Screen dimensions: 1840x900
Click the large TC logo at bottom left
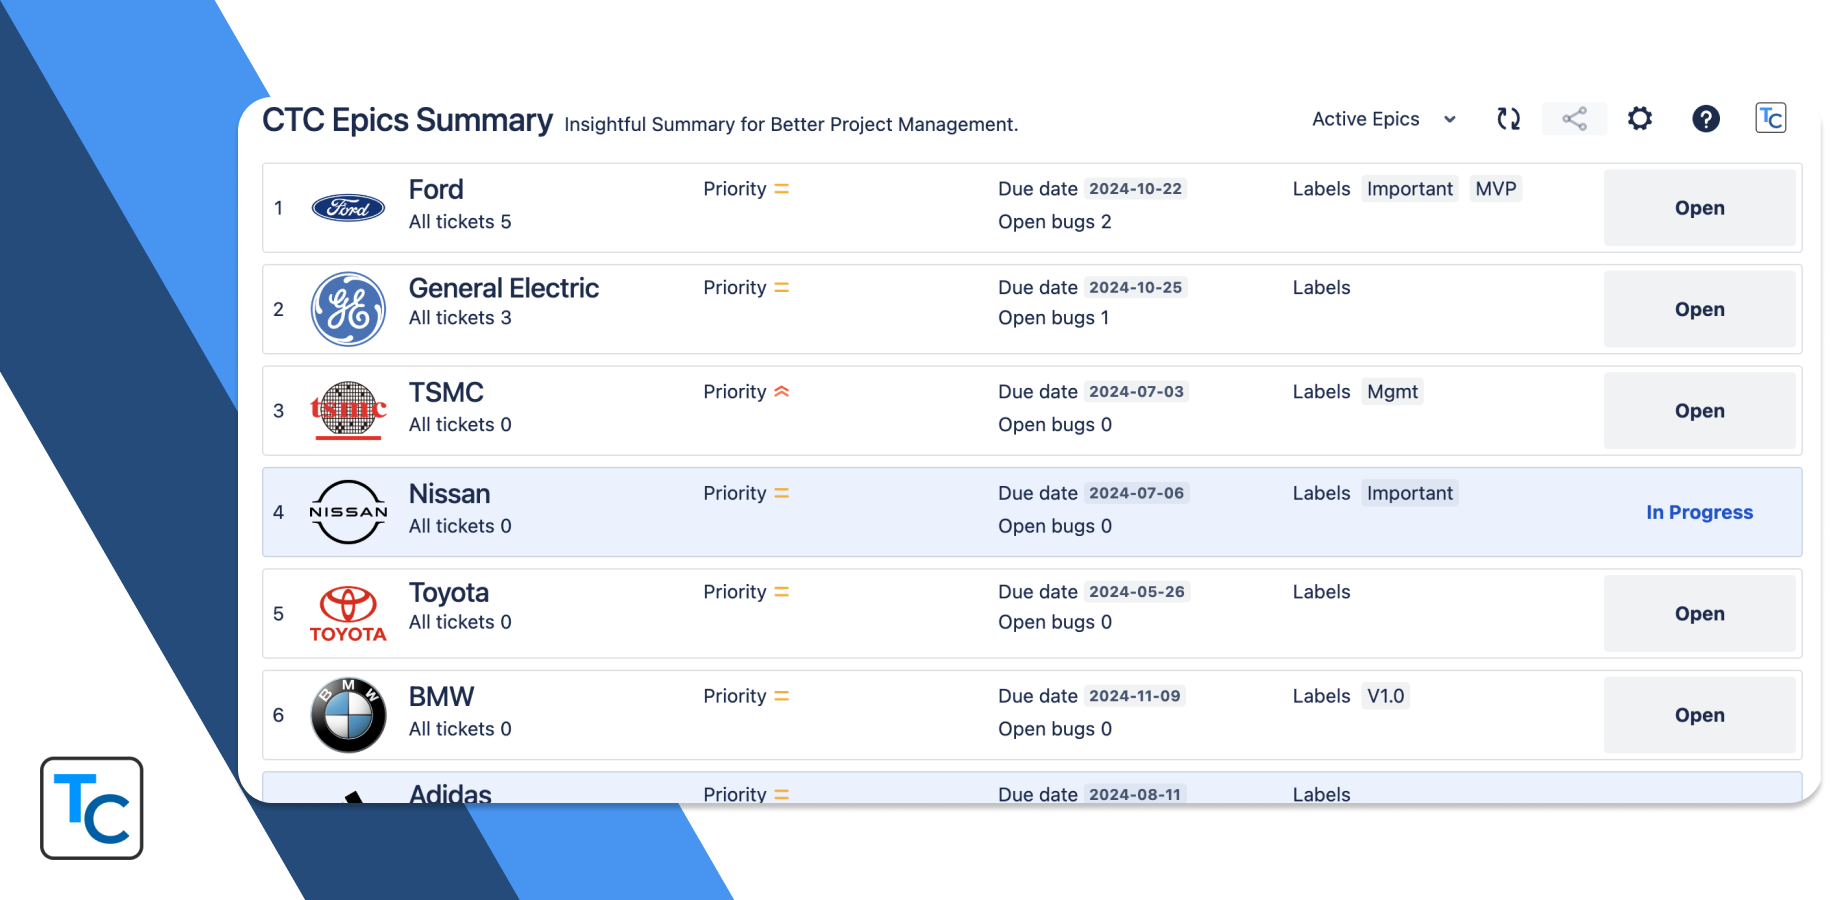92,808
